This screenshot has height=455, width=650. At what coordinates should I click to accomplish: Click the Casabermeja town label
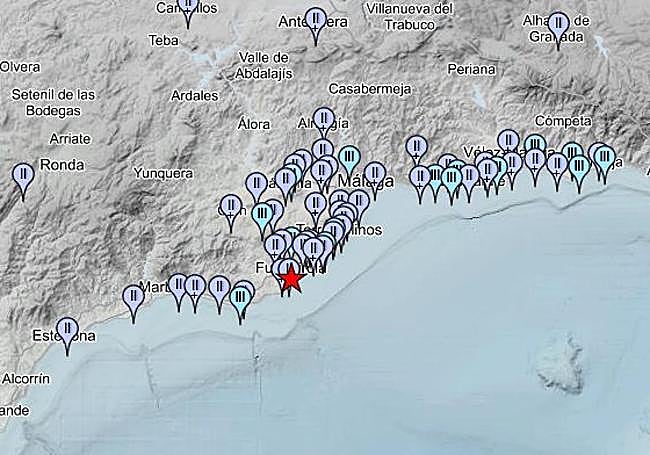(370, 88)
